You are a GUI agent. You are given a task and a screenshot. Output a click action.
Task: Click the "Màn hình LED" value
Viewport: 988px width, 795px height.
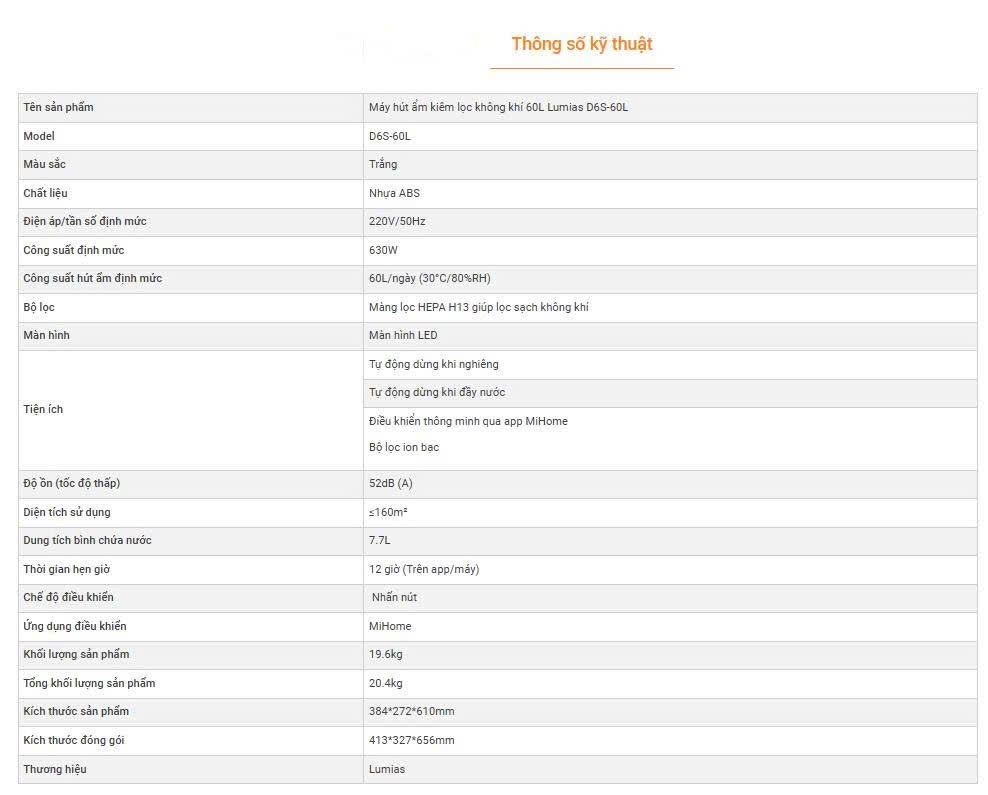403,335
